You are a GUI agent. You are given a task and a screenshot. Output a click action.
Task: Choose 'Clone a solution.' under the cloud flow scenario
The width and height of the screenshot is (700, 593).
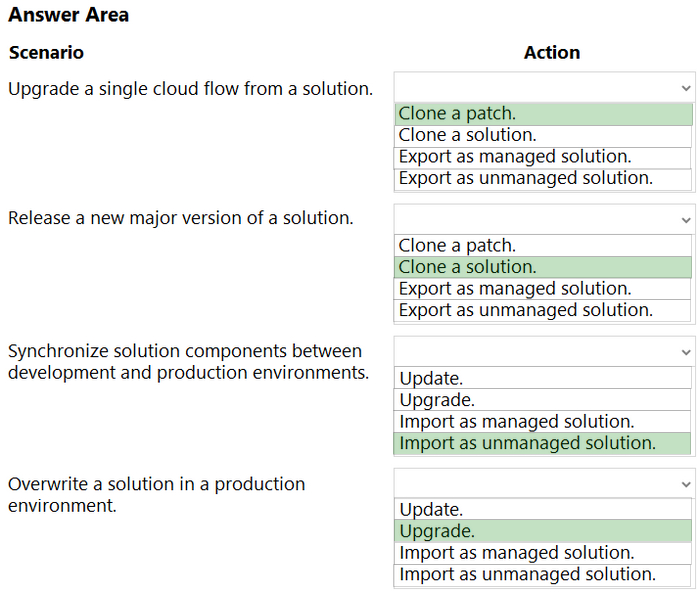(543, 136)
